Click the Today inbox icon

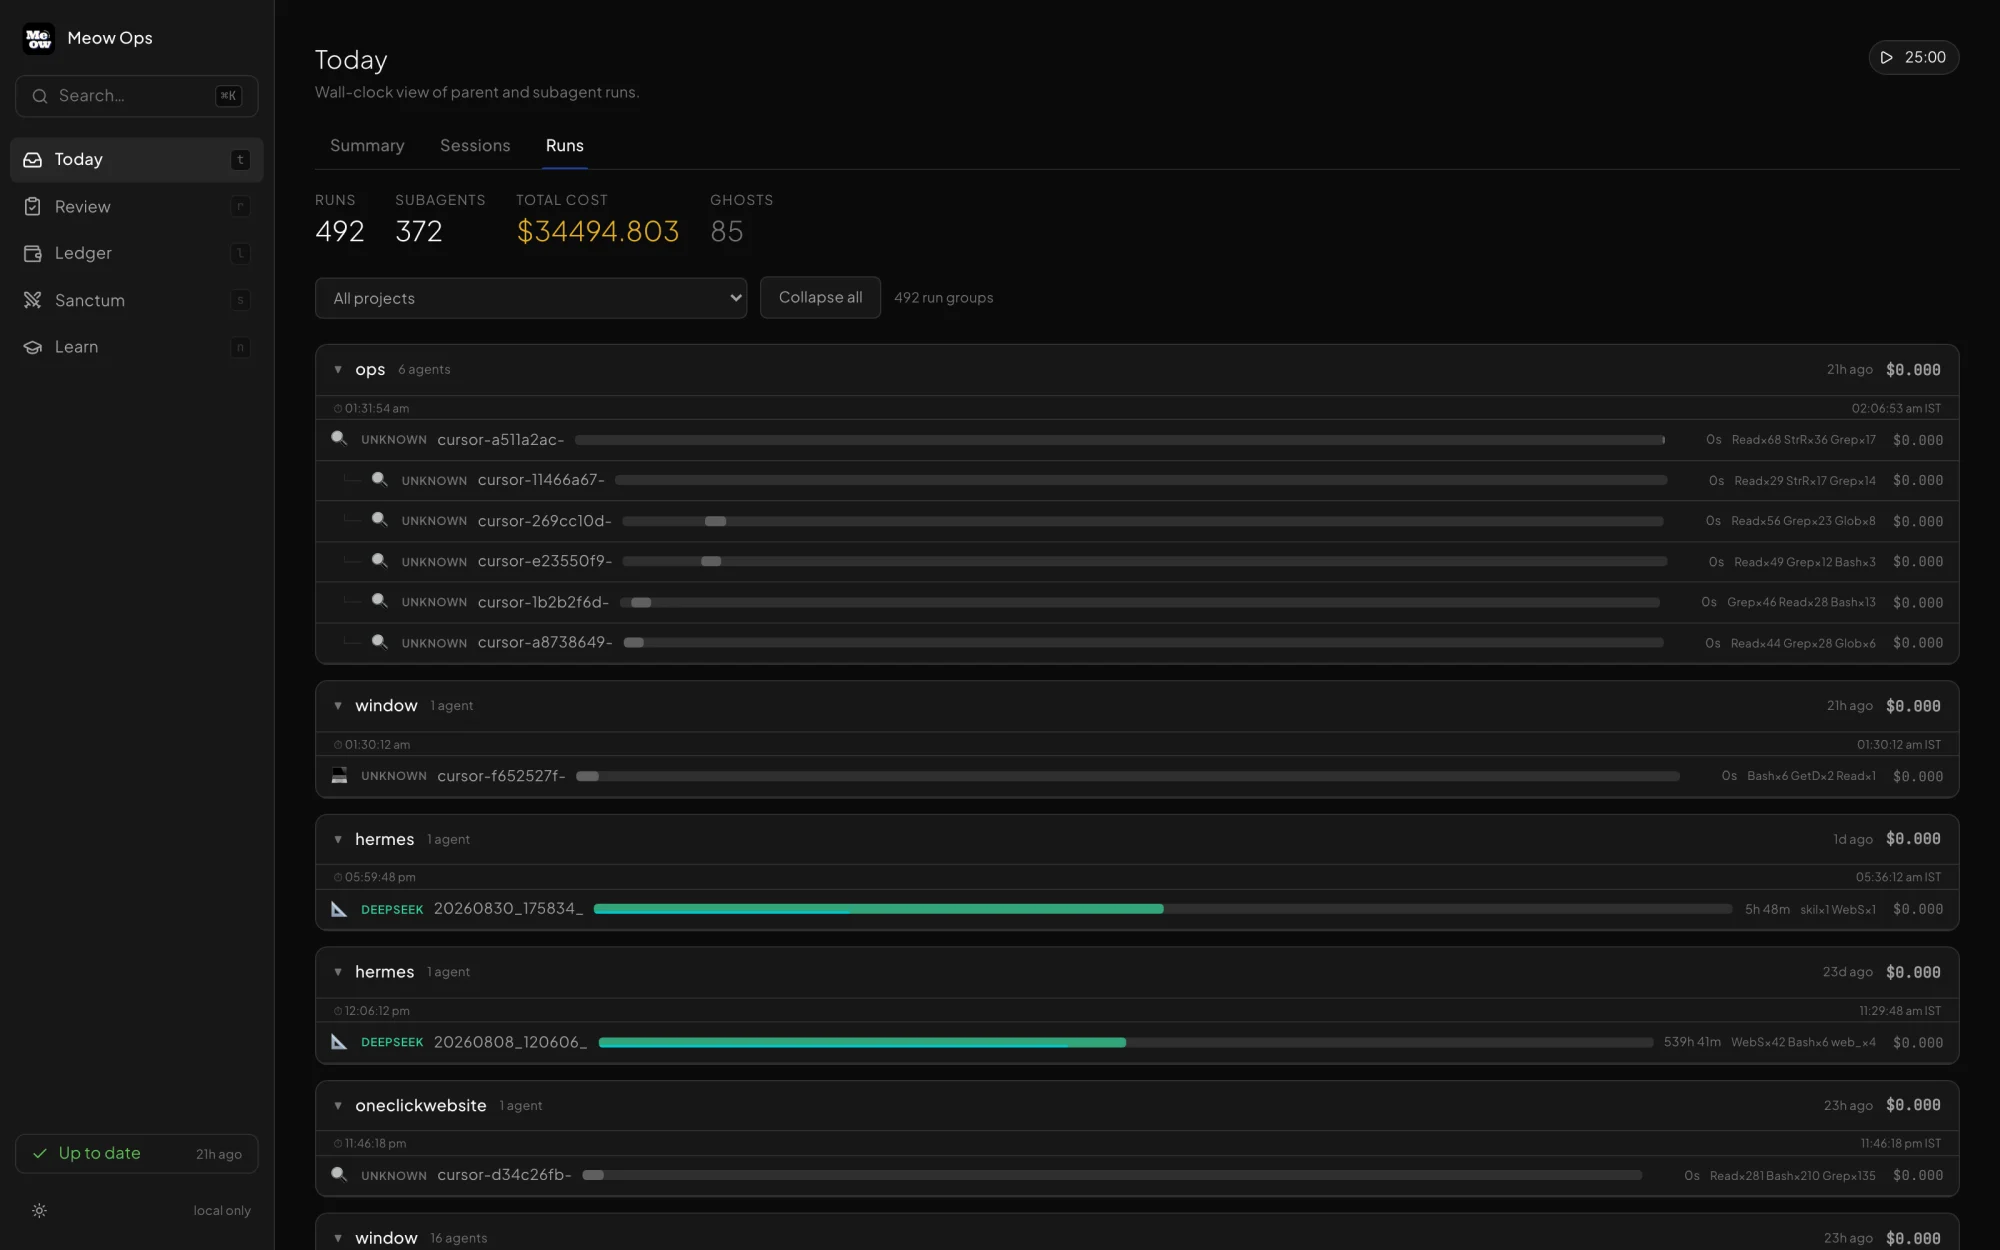(33, 160)
